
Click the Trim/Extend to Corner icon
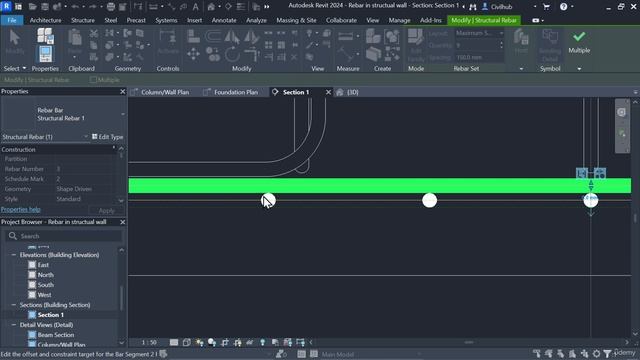pos(252,54)
